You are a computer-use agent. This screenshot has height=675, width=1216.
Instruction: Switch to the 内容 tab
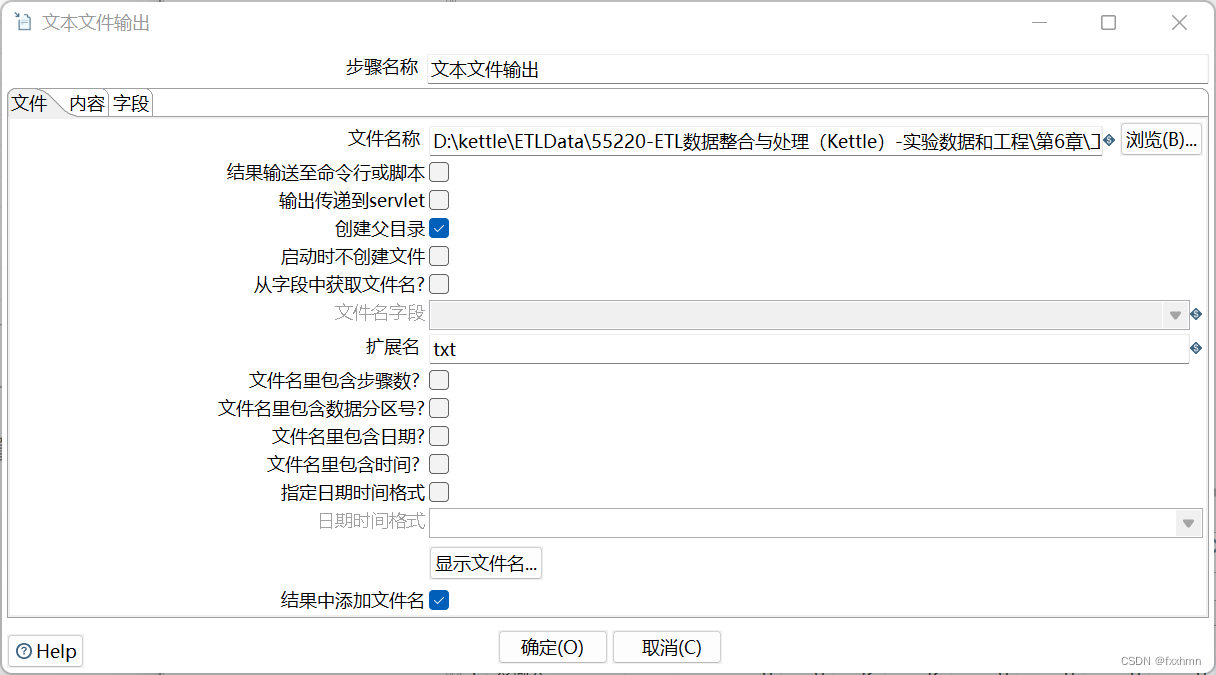[x=86, y=102]
